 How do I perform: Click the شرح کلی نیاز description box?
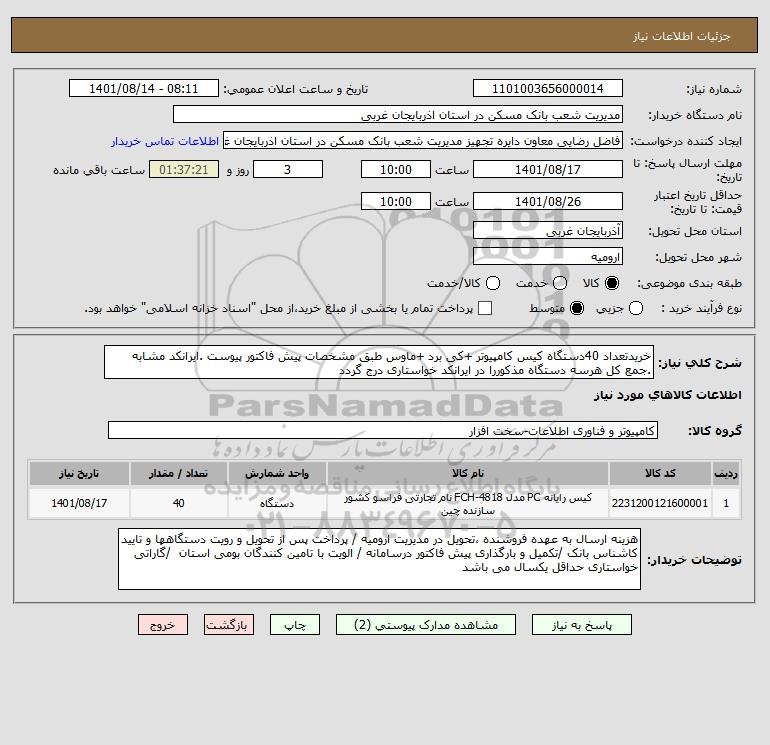coord(379,362)
